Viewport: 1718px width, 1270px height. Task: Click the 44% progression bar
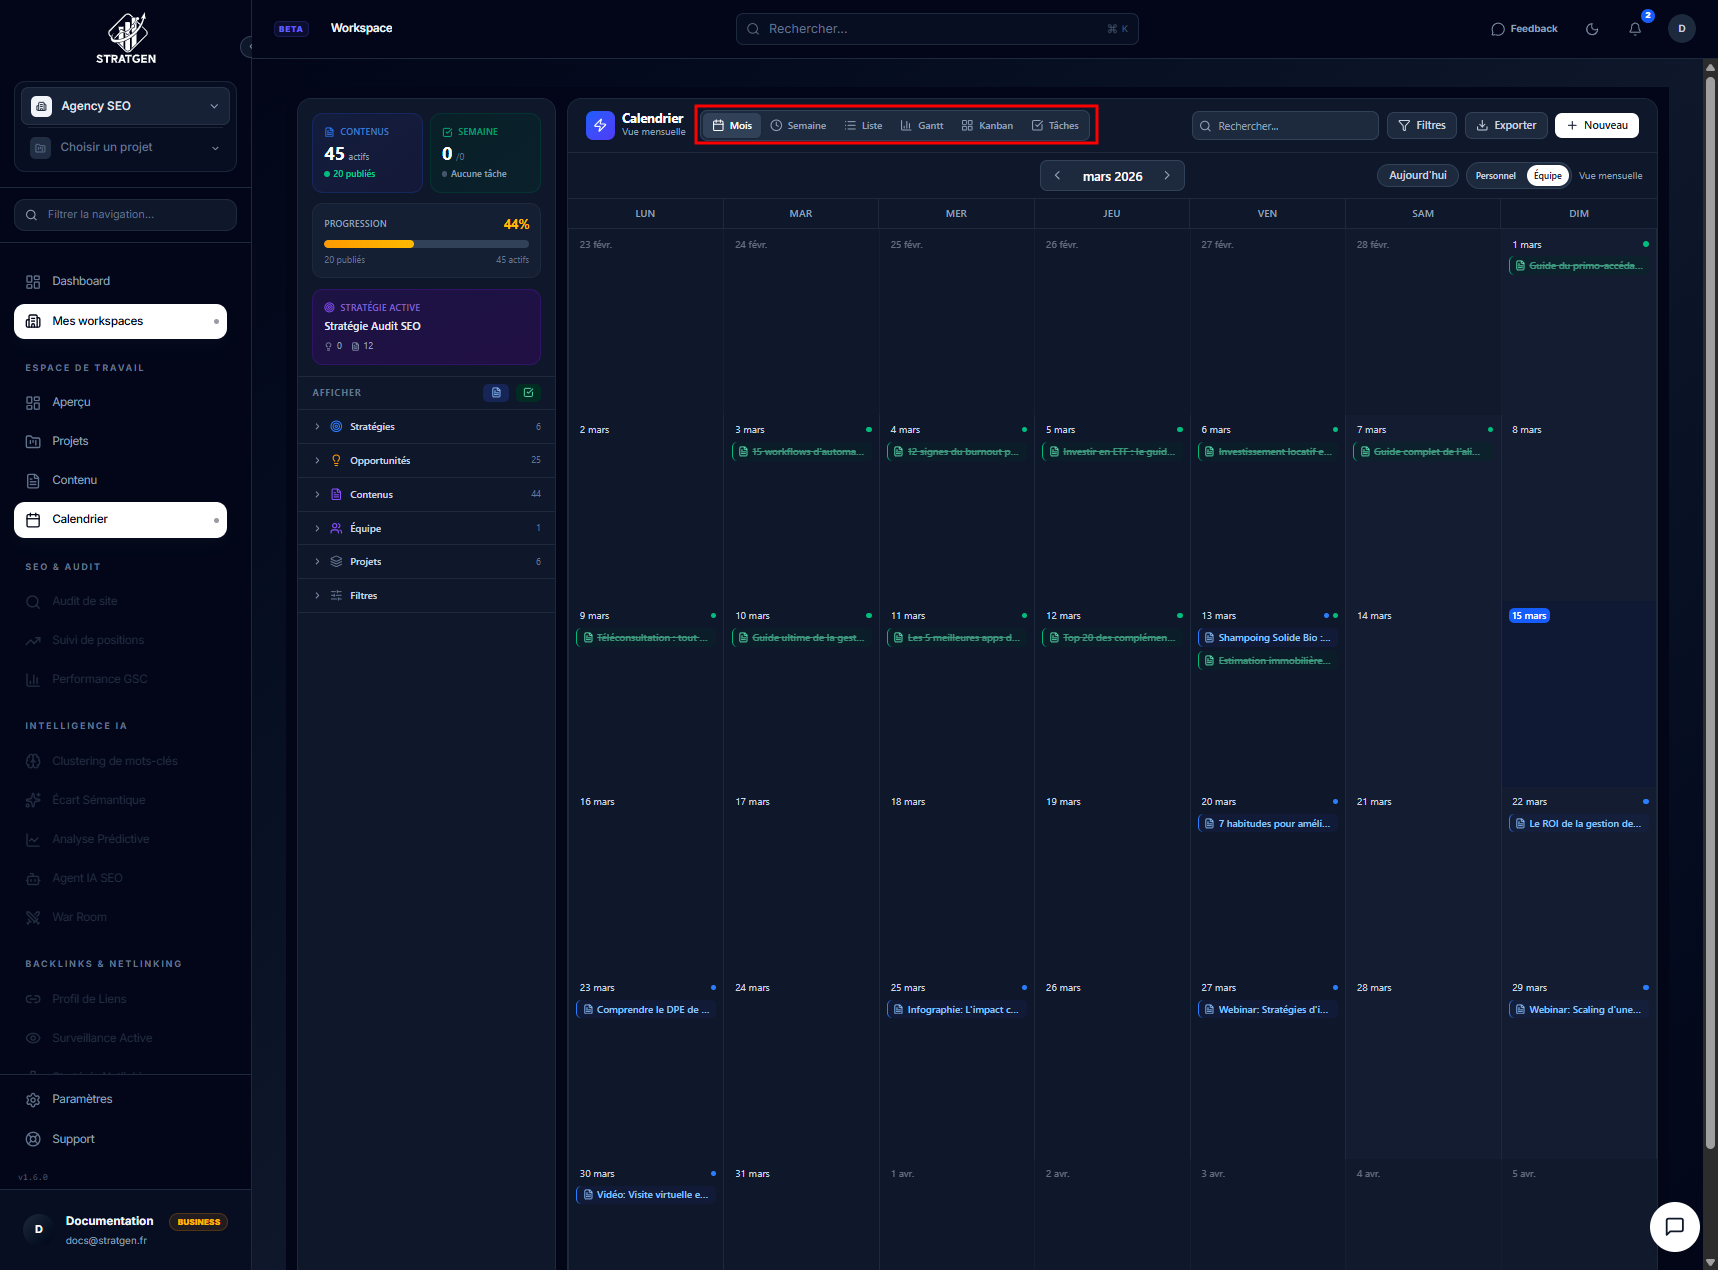point(426,243)
